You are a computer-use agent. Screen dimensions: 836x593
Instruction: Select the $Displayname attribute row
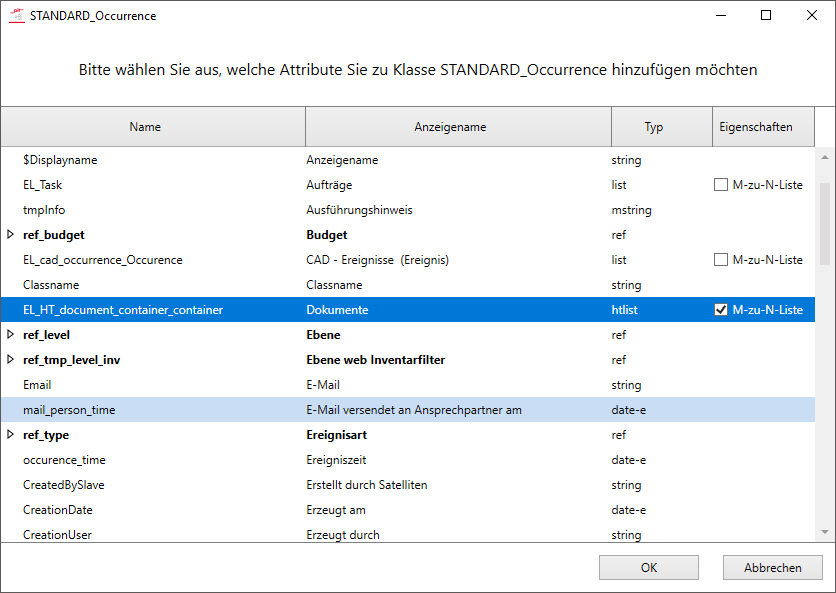coord(60,160)
